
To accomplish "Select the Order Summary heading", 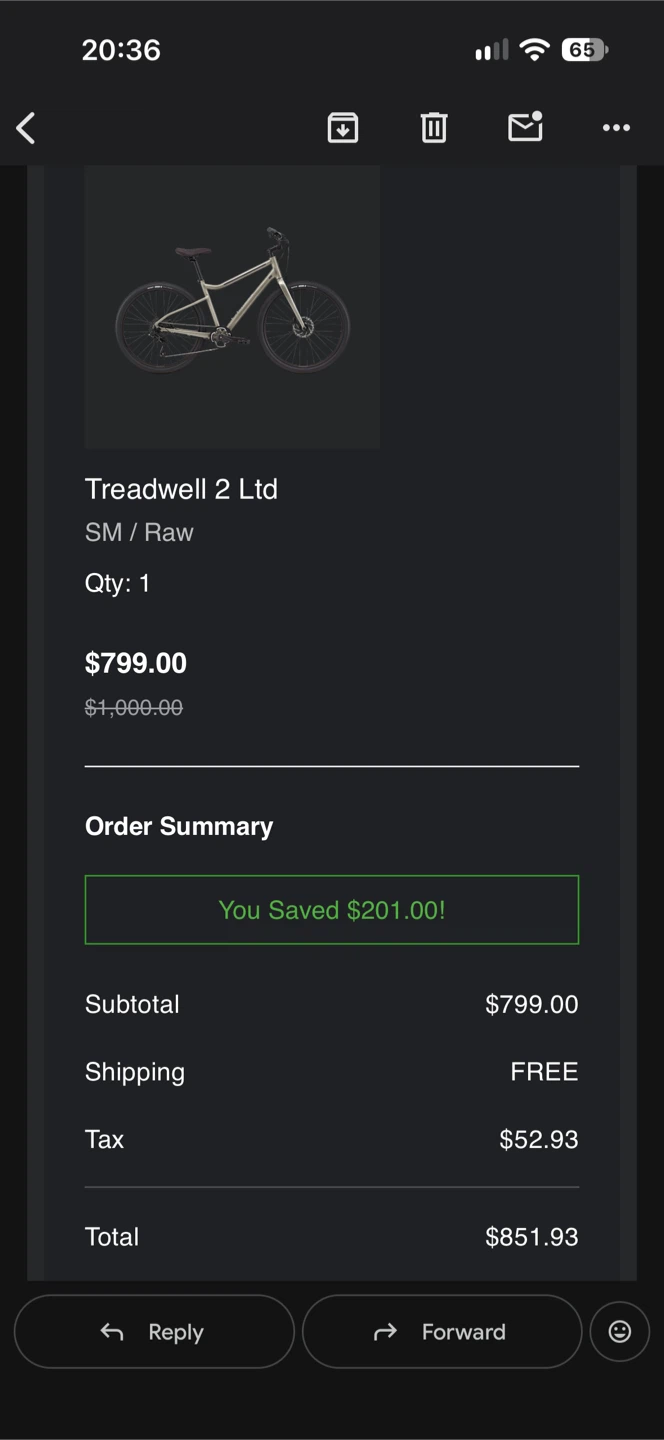I will point(179,826).
